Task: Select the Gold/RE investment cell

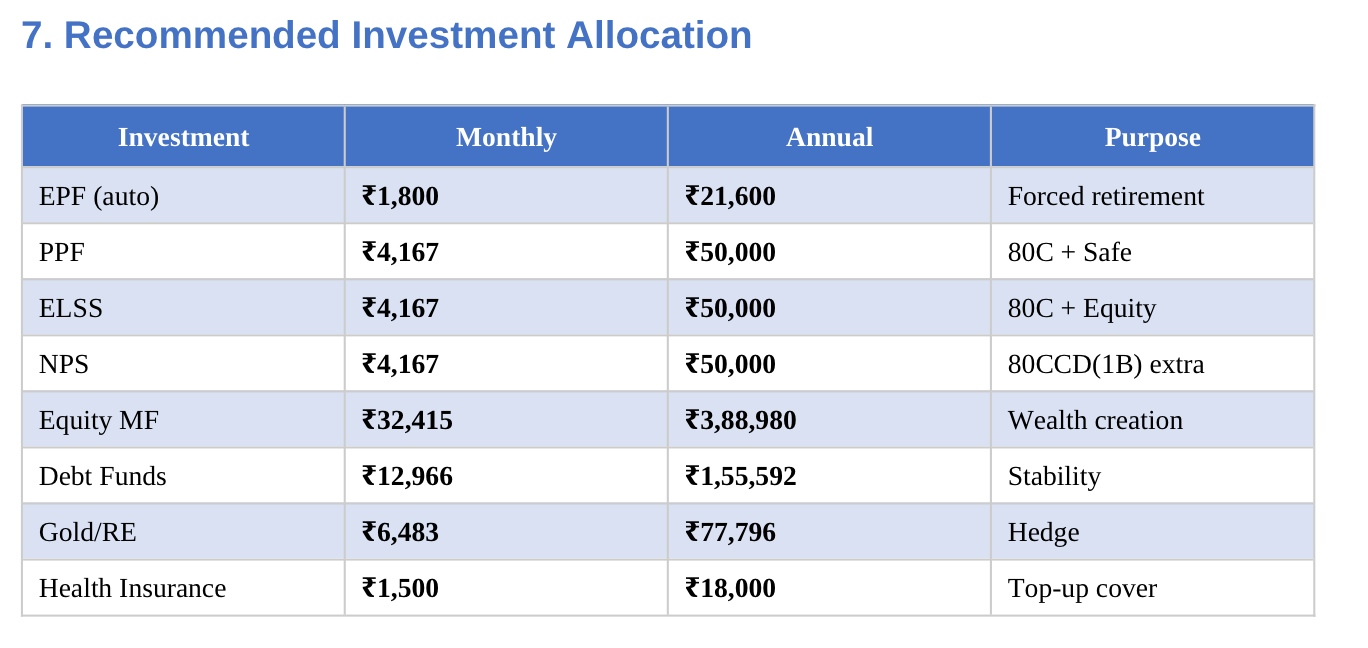Action: [x=88, y=532]
